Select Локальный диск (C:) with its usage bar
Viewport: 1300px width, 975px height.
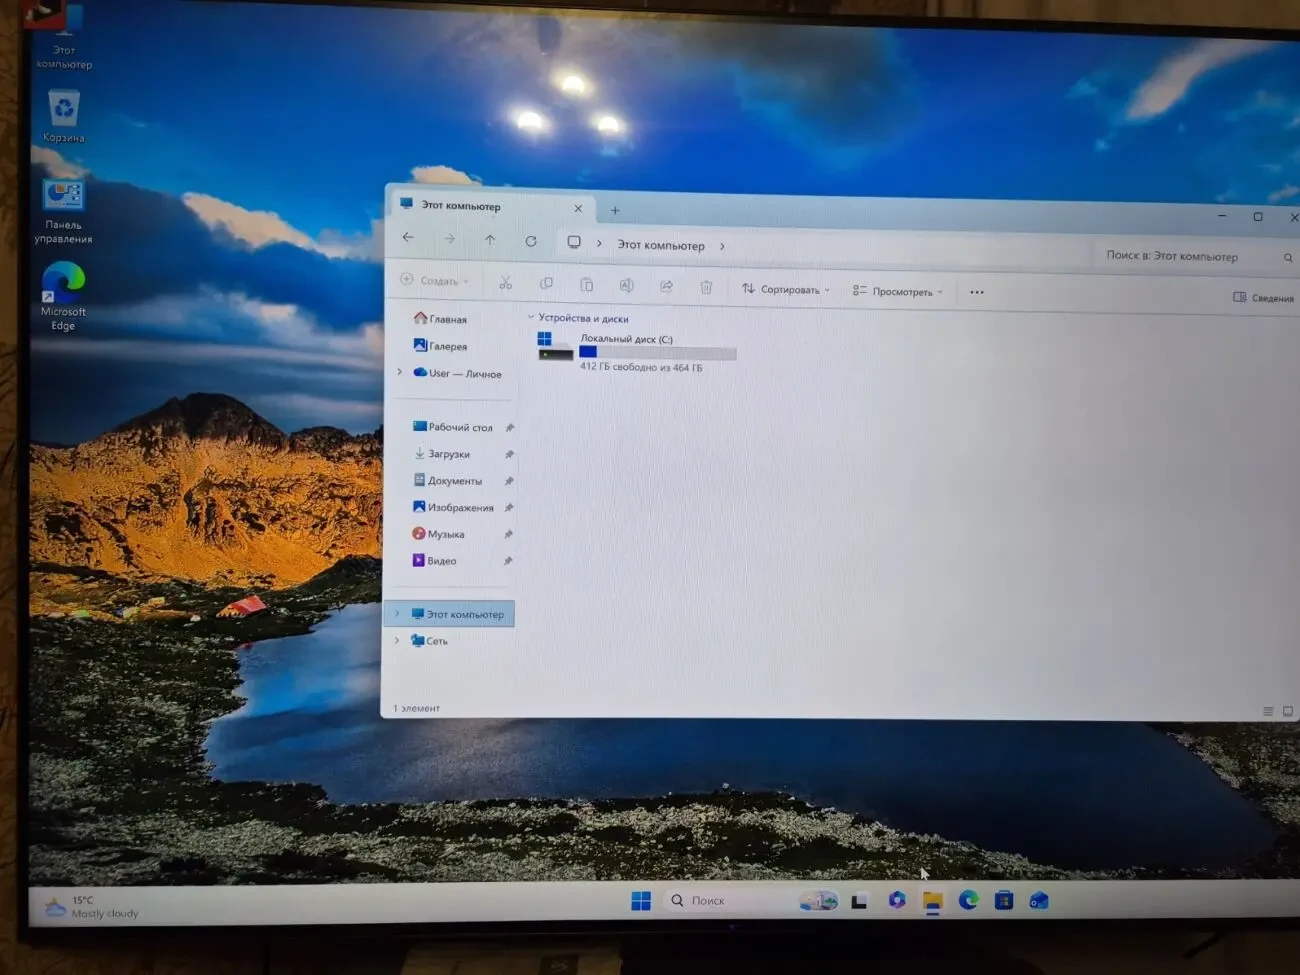(637, 352)
